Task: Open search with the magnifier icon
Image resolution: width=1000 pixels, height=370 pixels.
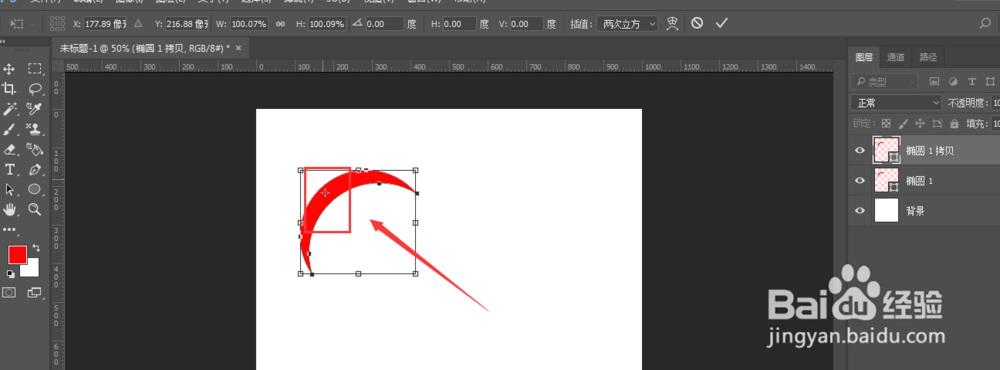Action: click(x=985, y=24)
